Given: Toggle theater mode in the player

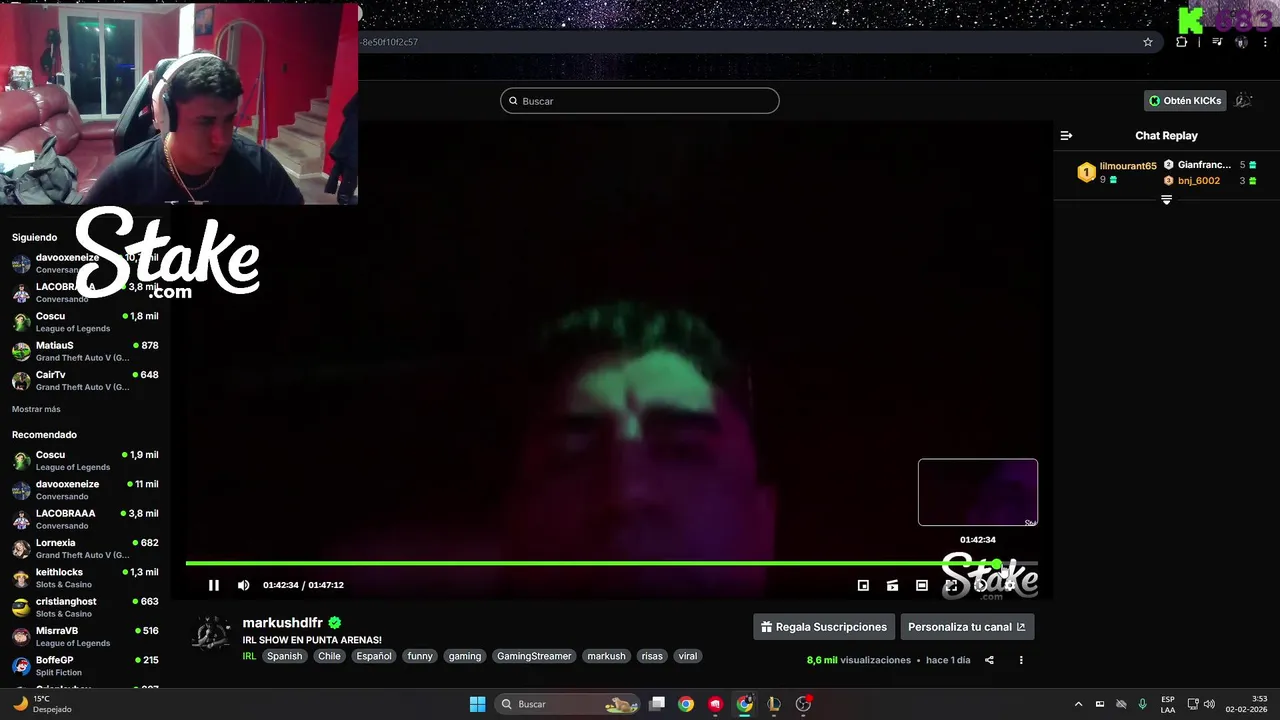Looking at the screenshot, I should (x=922, y=585).
